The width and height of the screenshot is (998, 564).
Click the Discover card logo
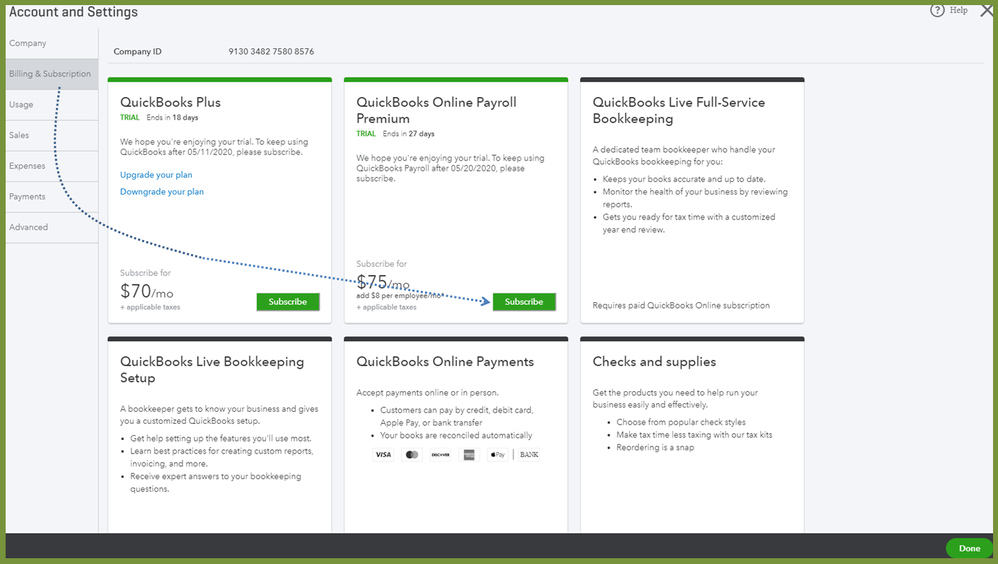(440, 455)
